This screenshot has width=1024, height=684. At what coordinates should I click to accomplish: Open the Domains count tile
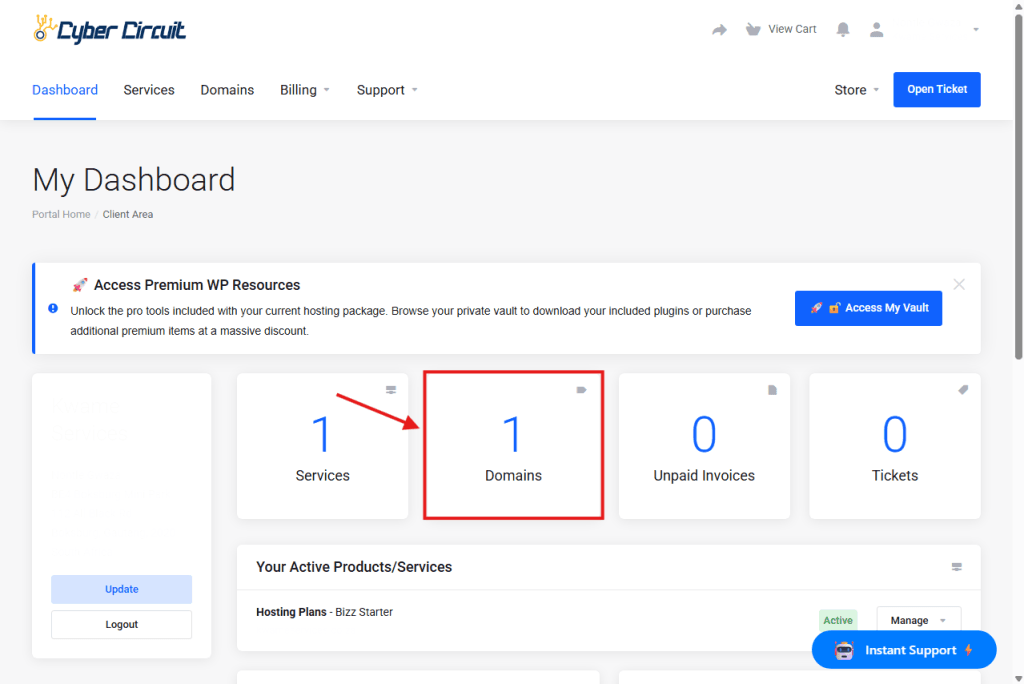click(x=513, y=446)
